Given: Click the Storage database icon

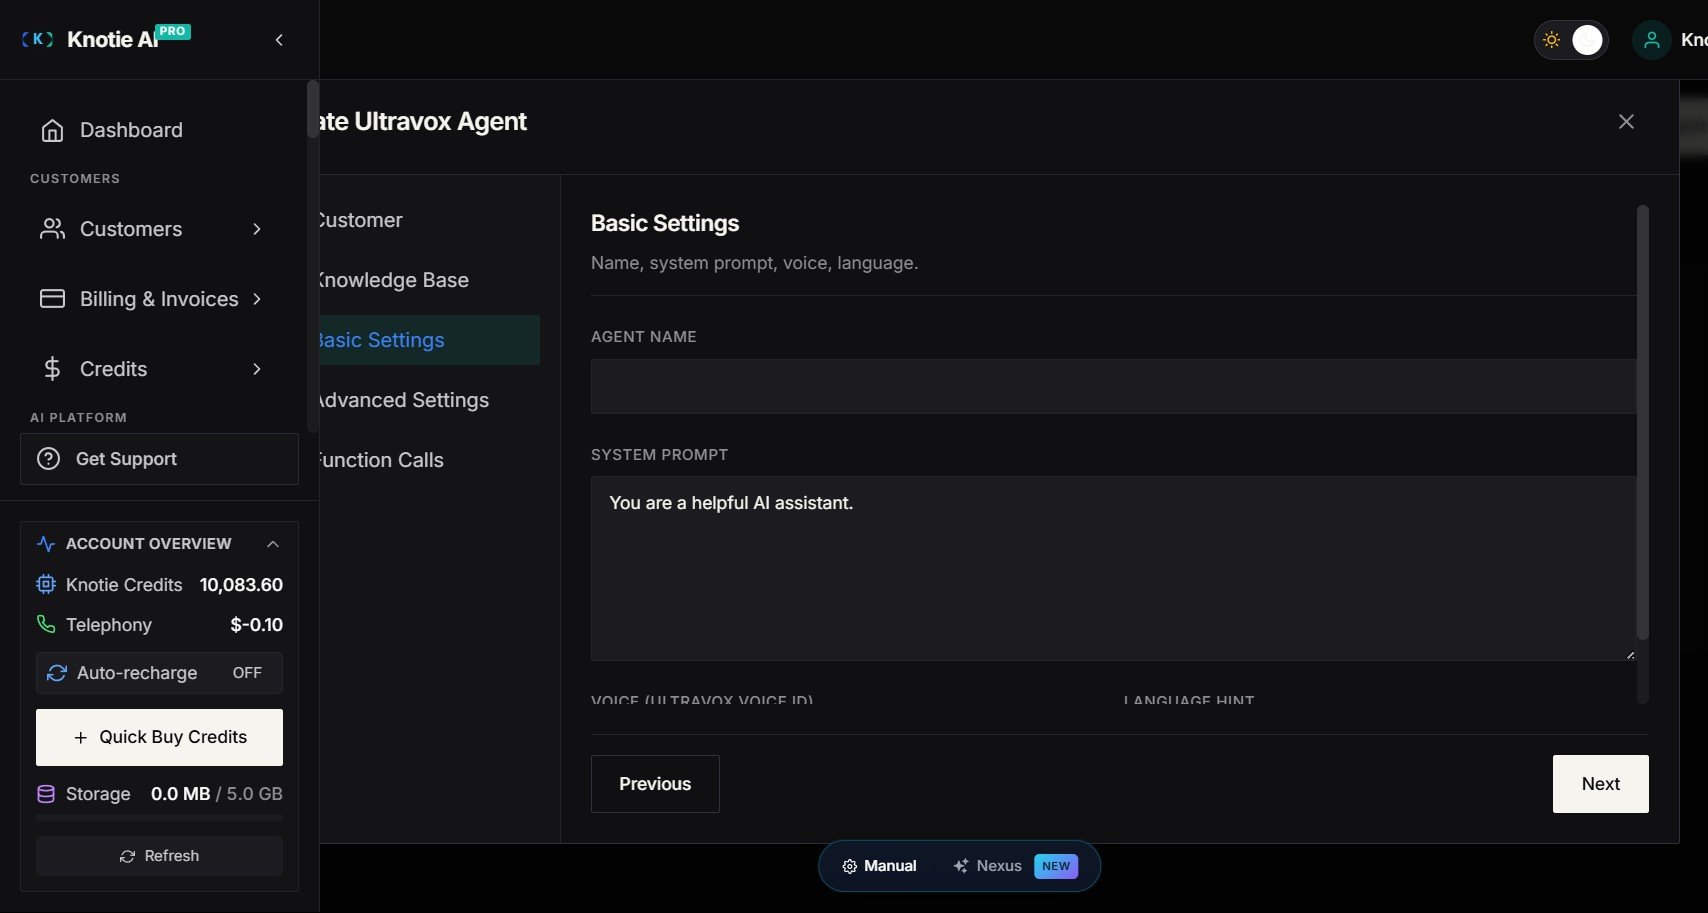Looking at the screenshot, I should point(46,794).
